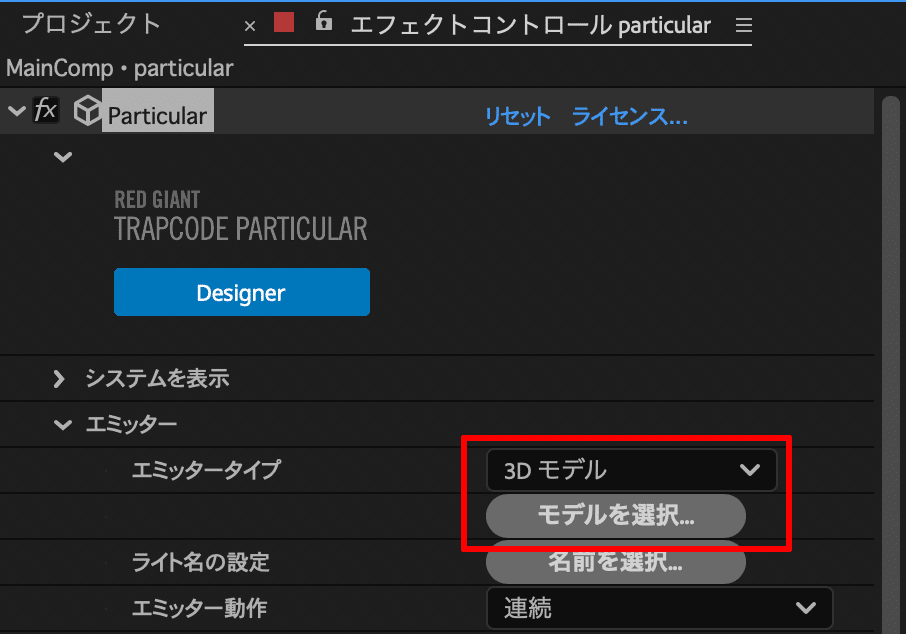Image resolution: width=906 pixels, height=634 pixels.
Task: Click the red label swatch on the tab
Action: coord(283,22)
